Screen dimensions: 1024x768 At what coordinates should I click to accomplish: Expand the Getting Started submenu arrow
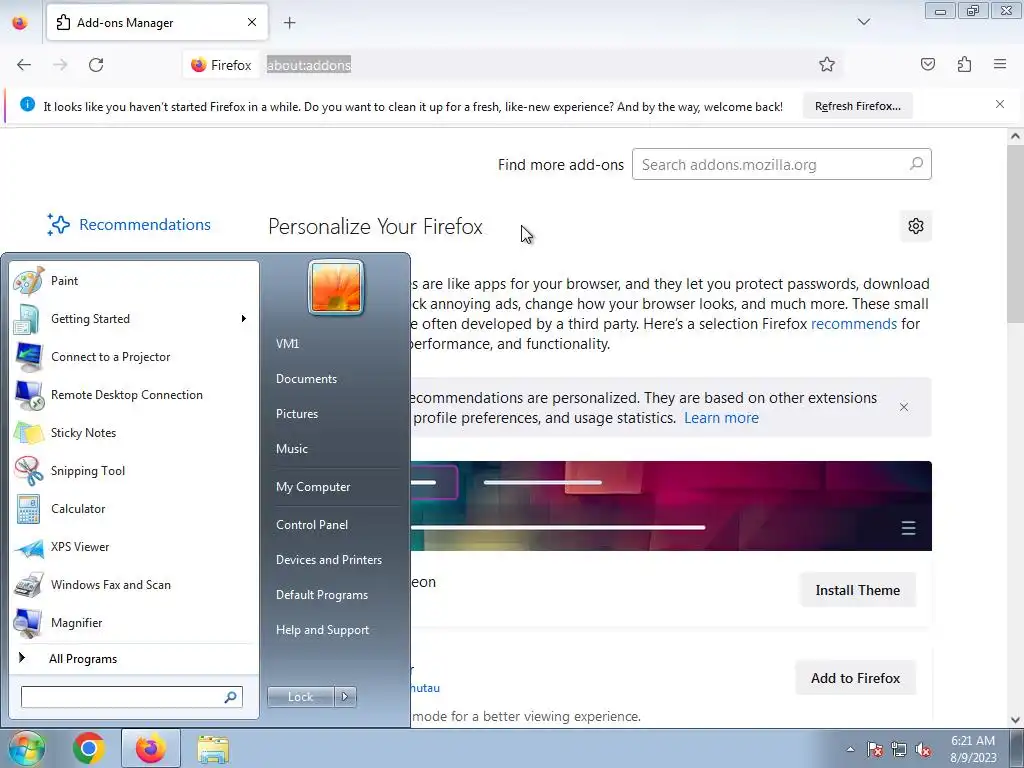pyautogui.click(x=243, y=319)
